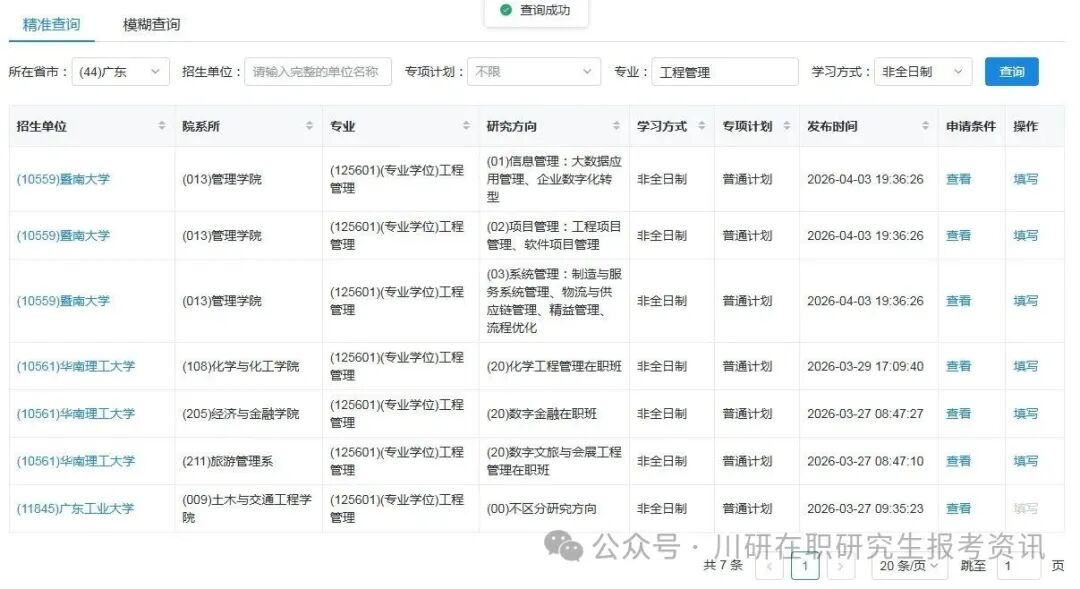Sort the 院系所 column
This screenshot has width=1080, height=589.
308,125
